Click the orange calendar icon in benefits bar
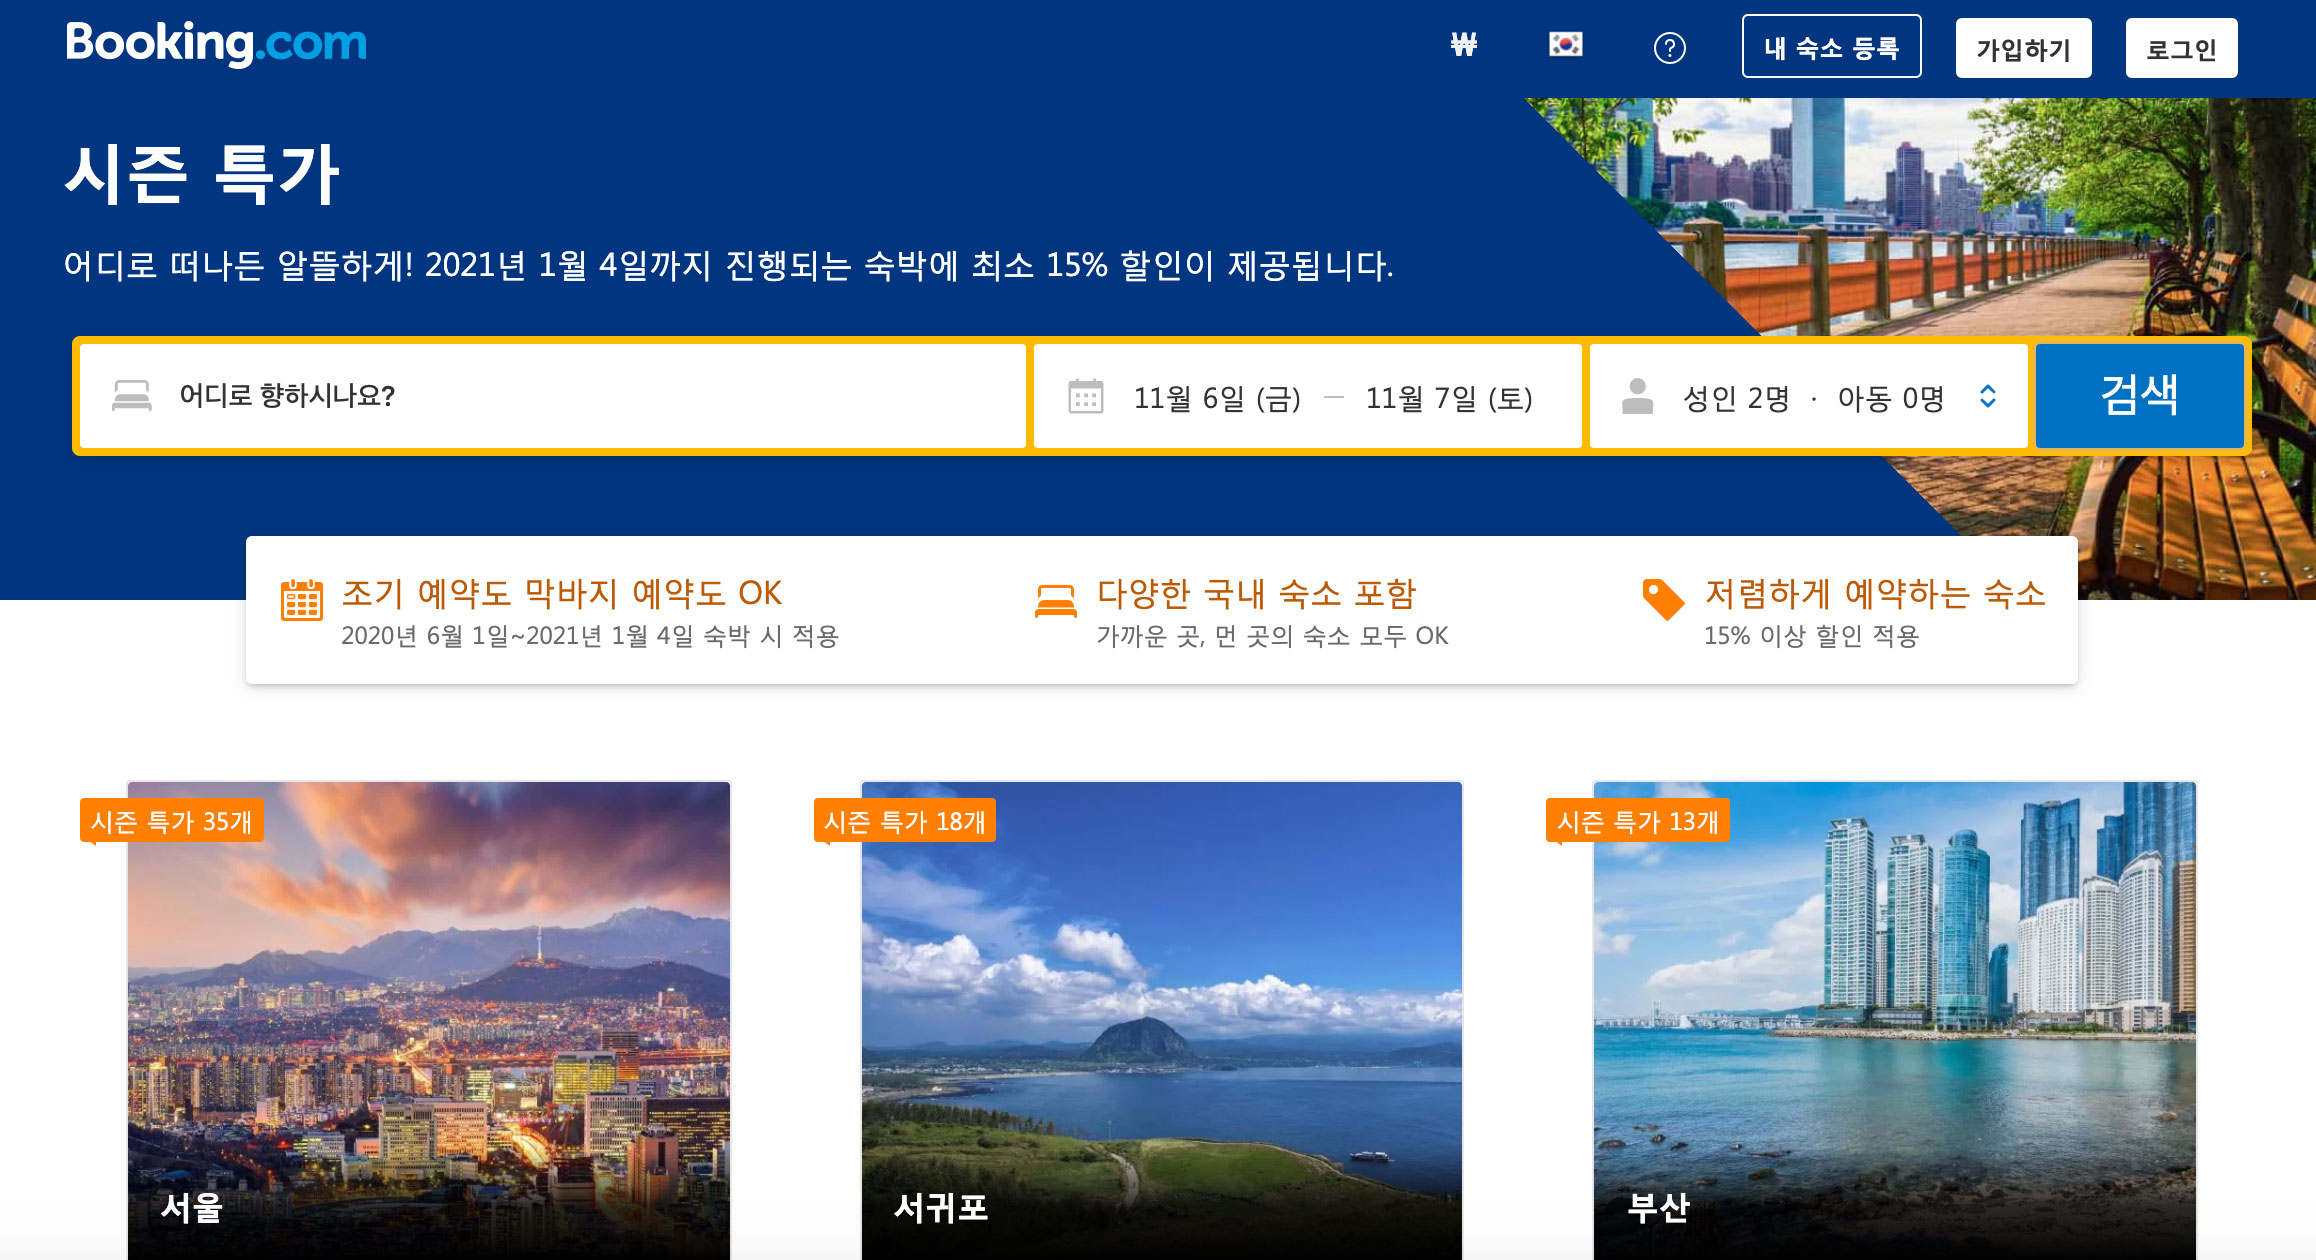This screenshot has height=1260, width=2316. point(301,600)
